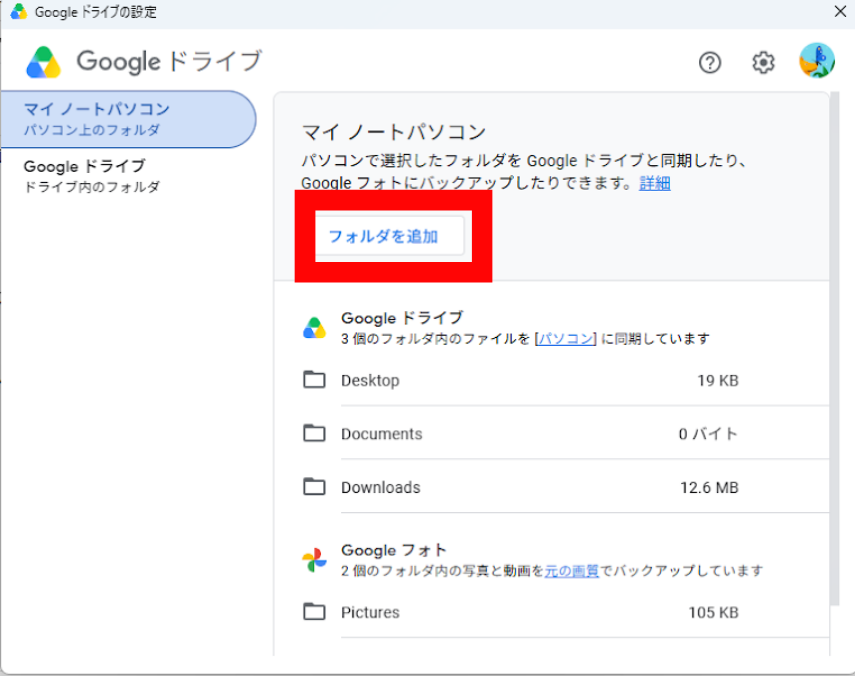Click the vertical scrollbar of the panel
Viewport: 856px width, 676px height.
pos(834,349)
